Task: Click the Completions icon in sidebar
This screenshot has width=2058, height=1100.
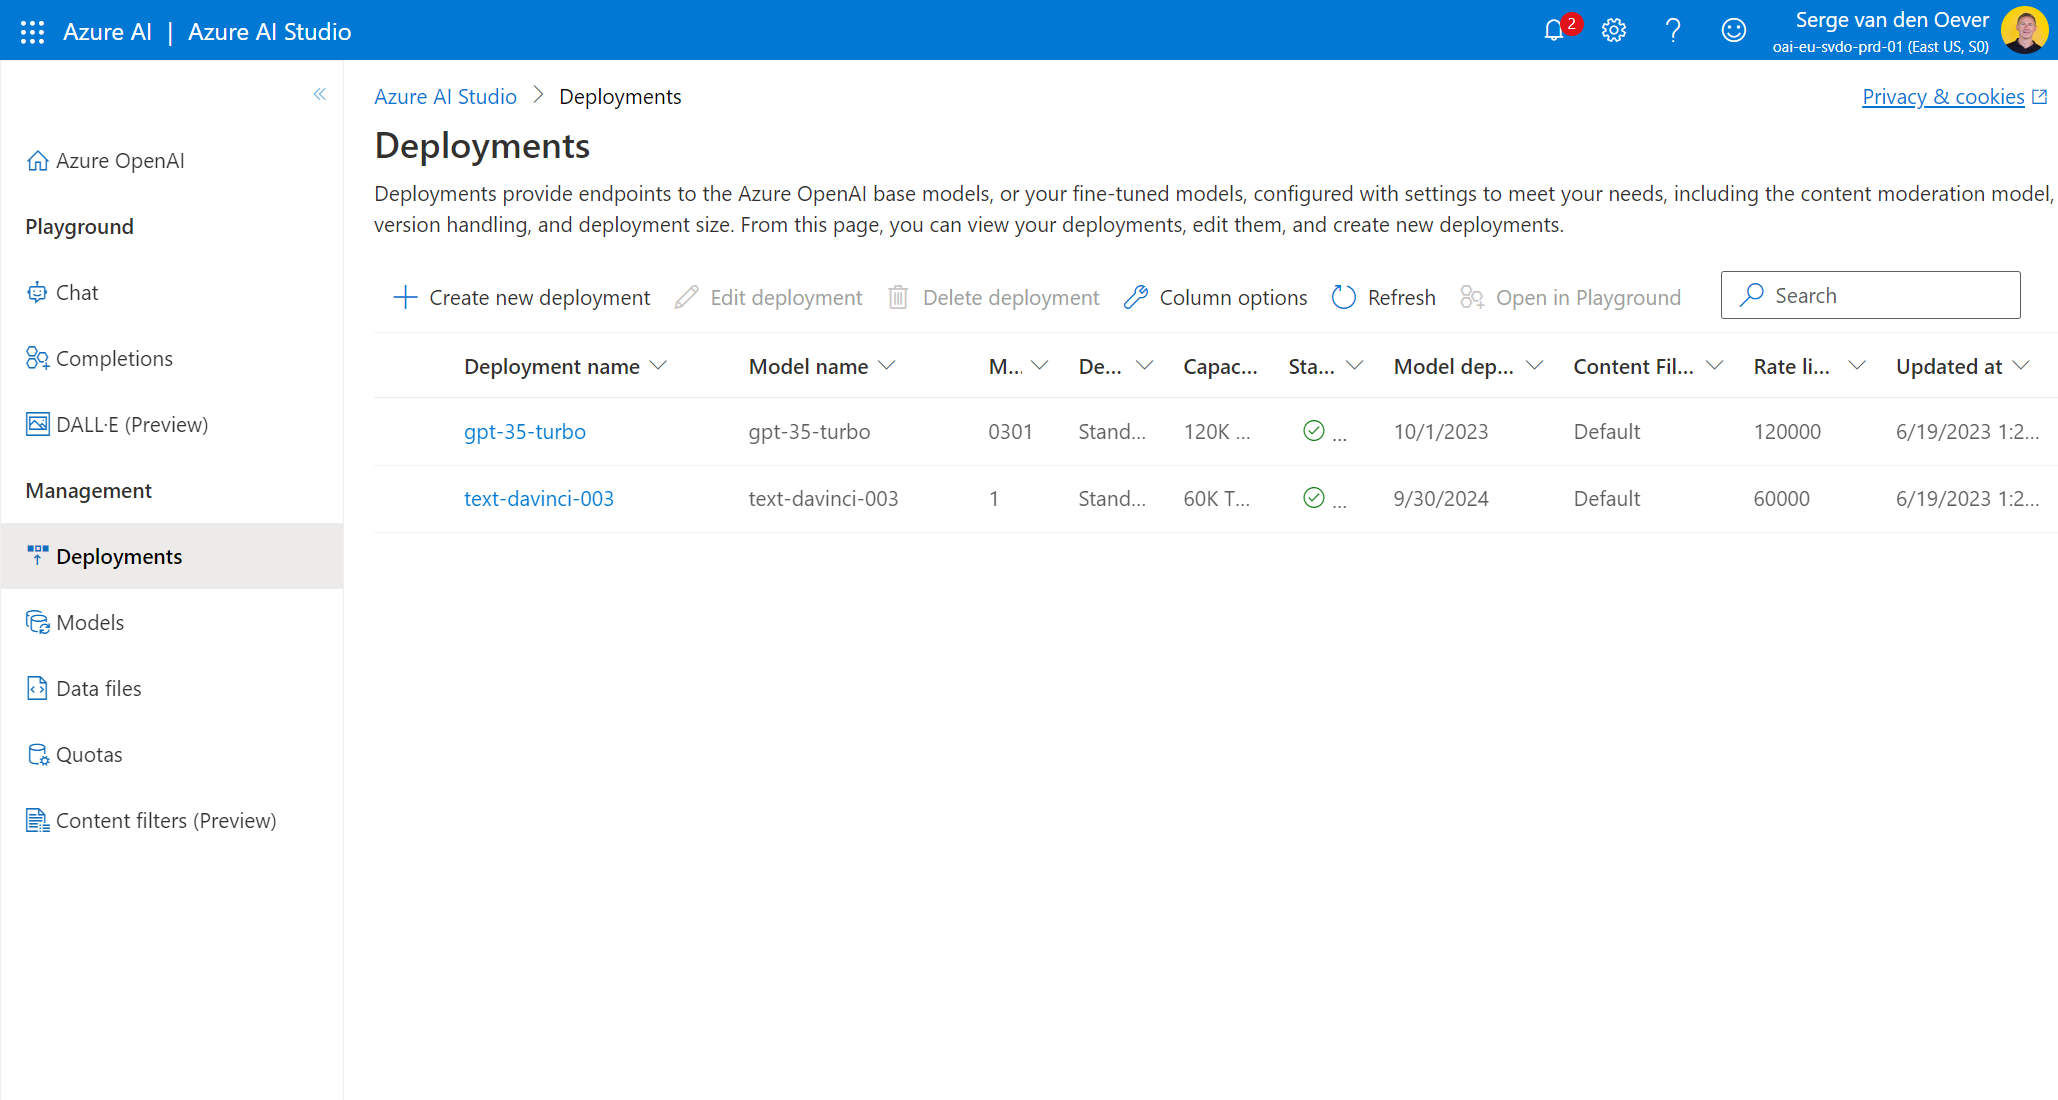Action: click(x=37, y=359)
